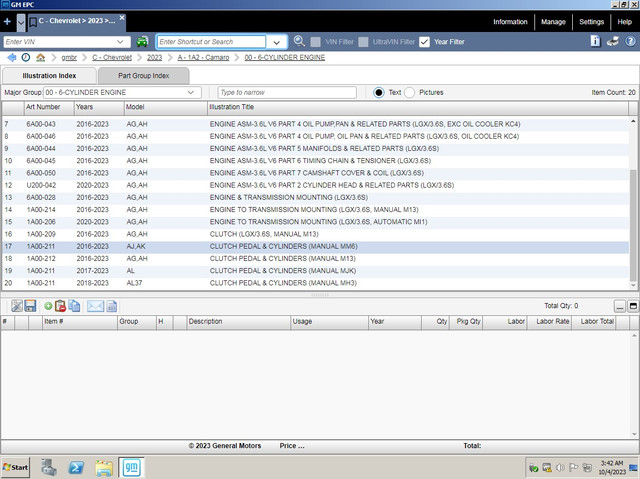Copy parts list with copy icon
640x479 pixels.
click(x=74, y=306)
